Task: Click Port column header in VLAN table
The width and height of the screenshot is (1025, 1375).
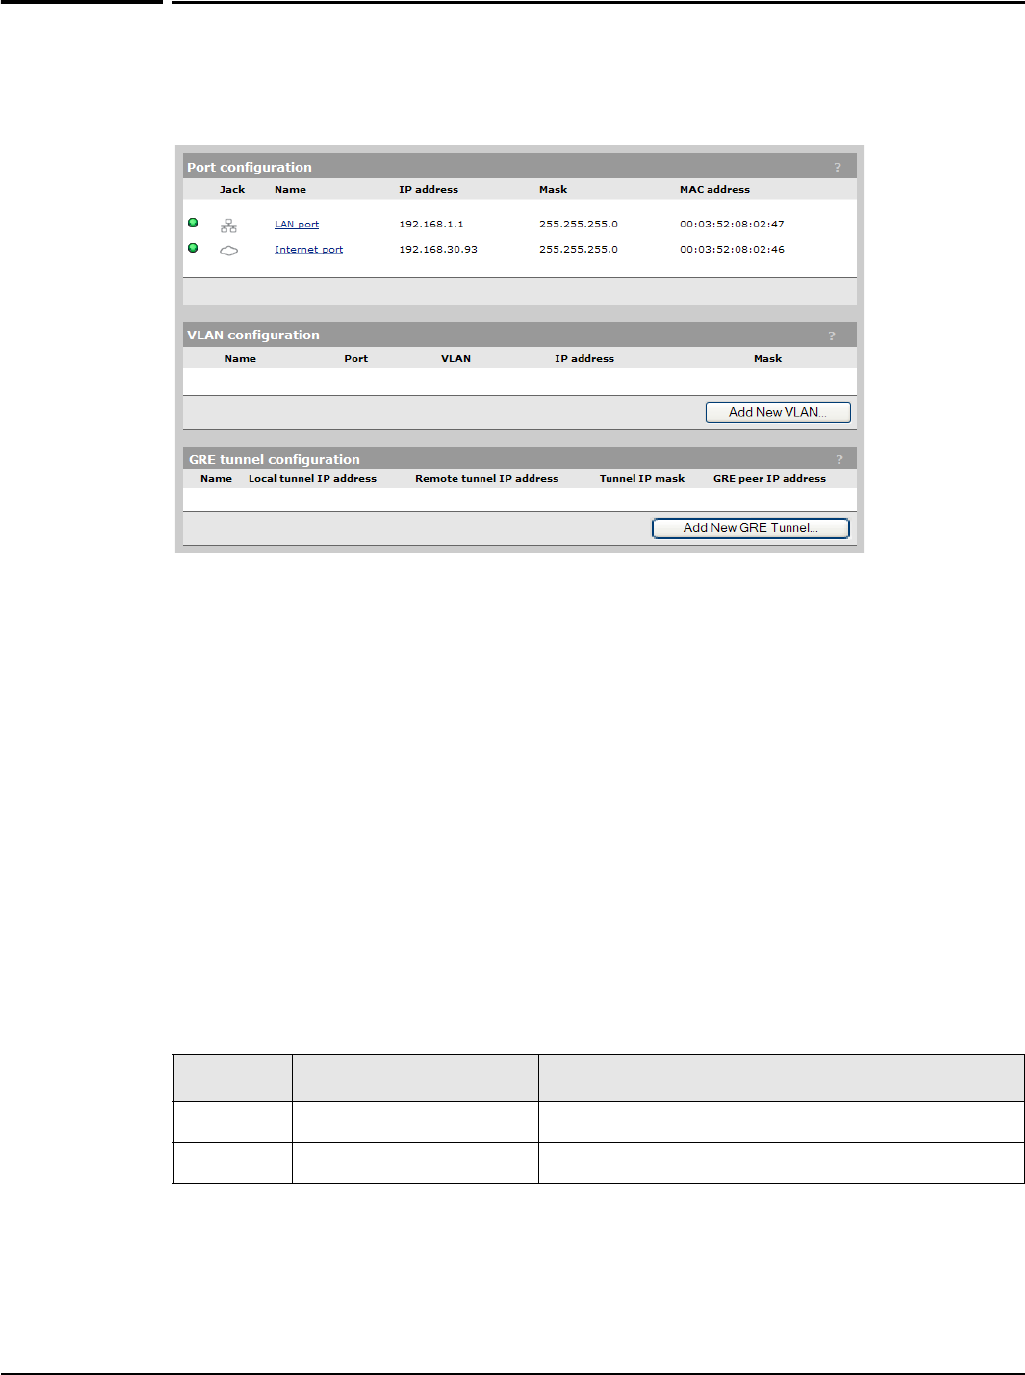Action: (356, 358)
